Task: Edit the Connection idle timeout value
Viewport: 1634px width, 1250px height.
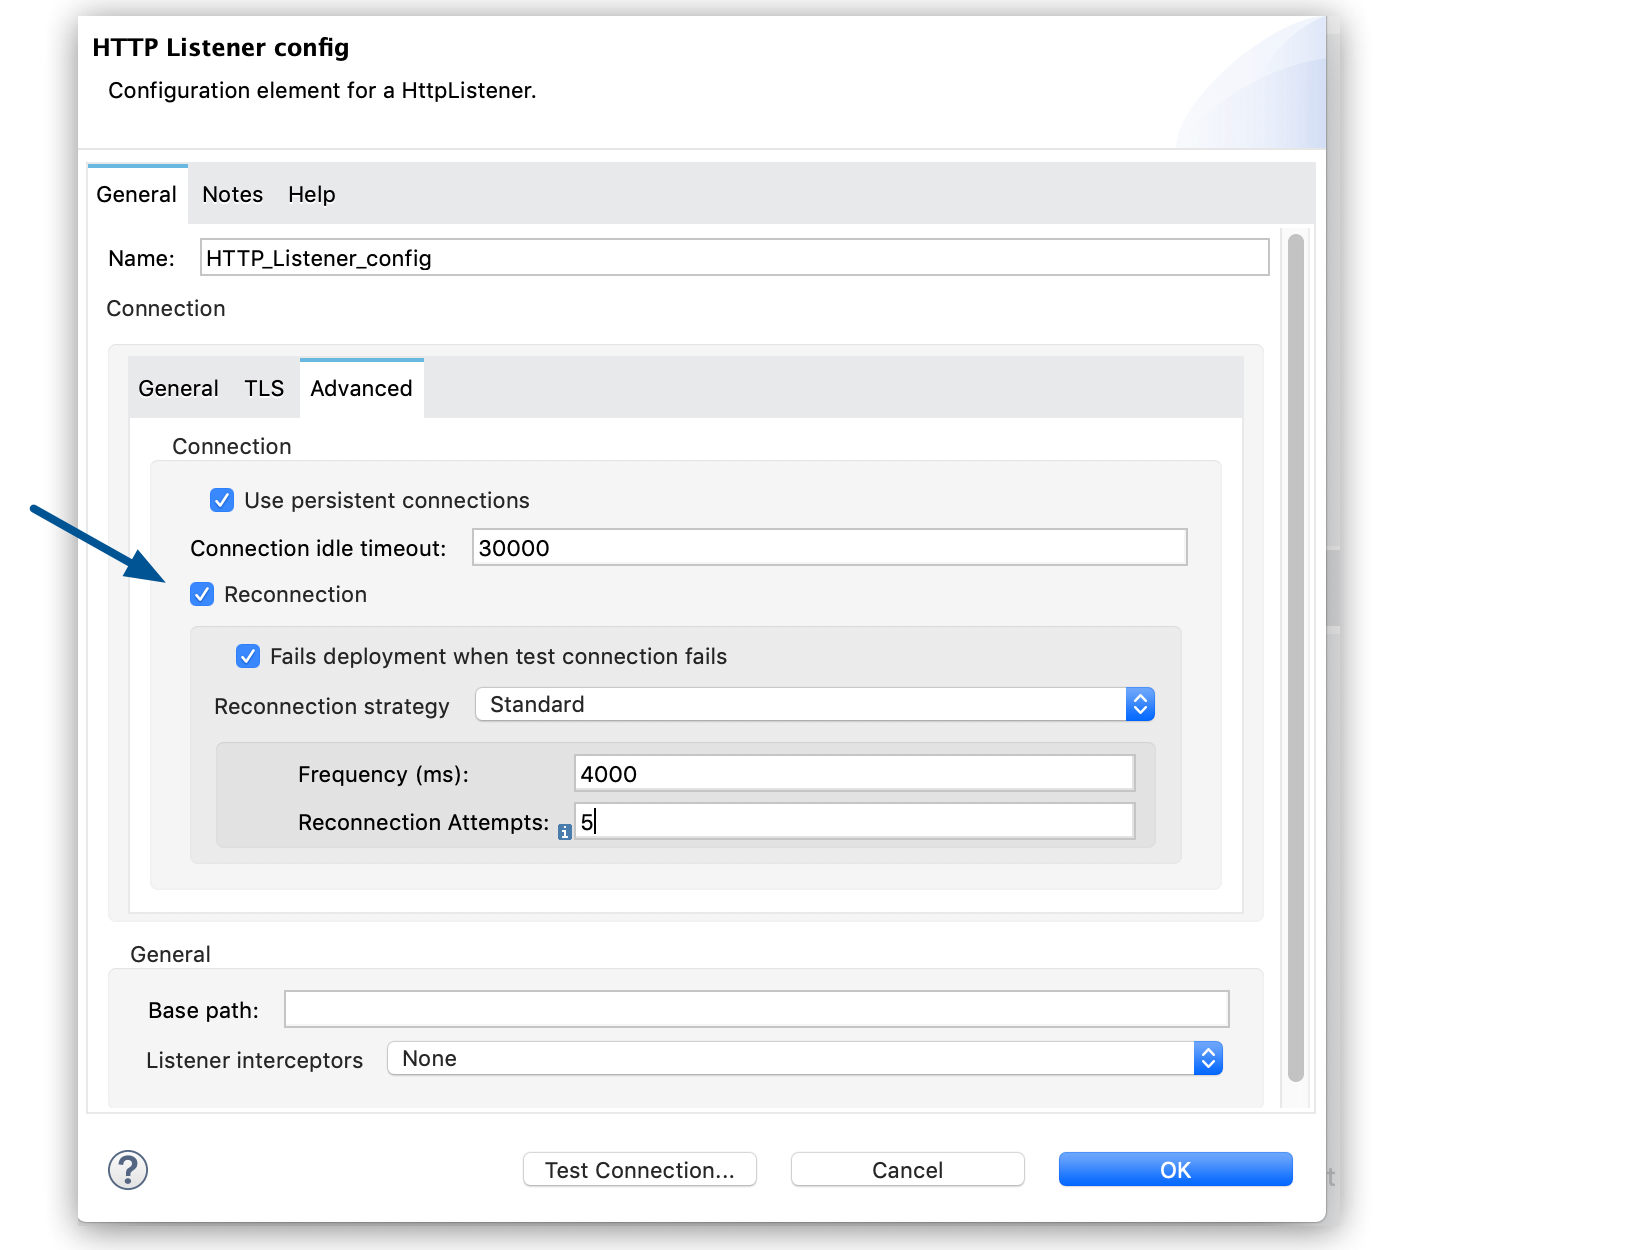Action: tap(828, 547)
